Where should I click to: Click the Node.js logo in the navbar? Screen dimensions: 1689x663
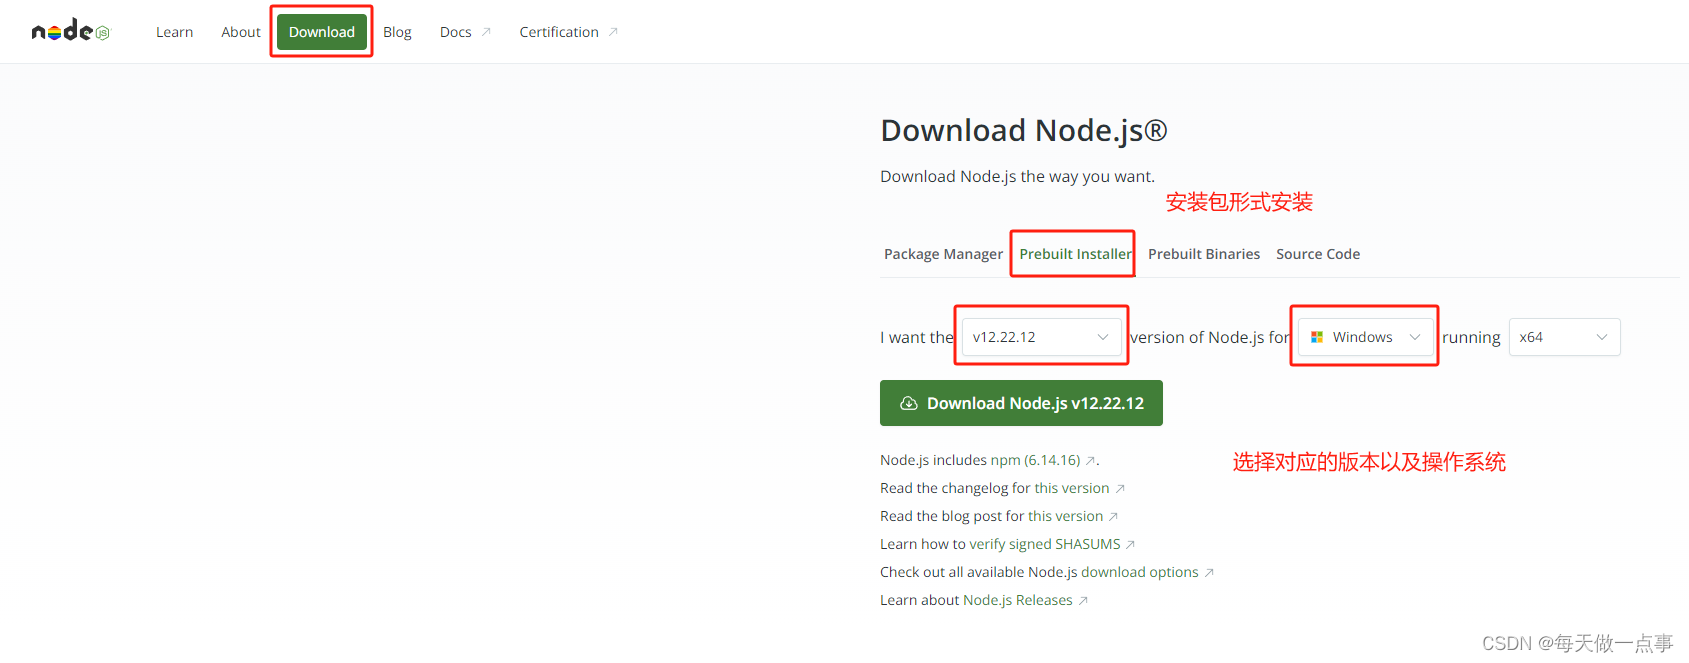[60, 30]
